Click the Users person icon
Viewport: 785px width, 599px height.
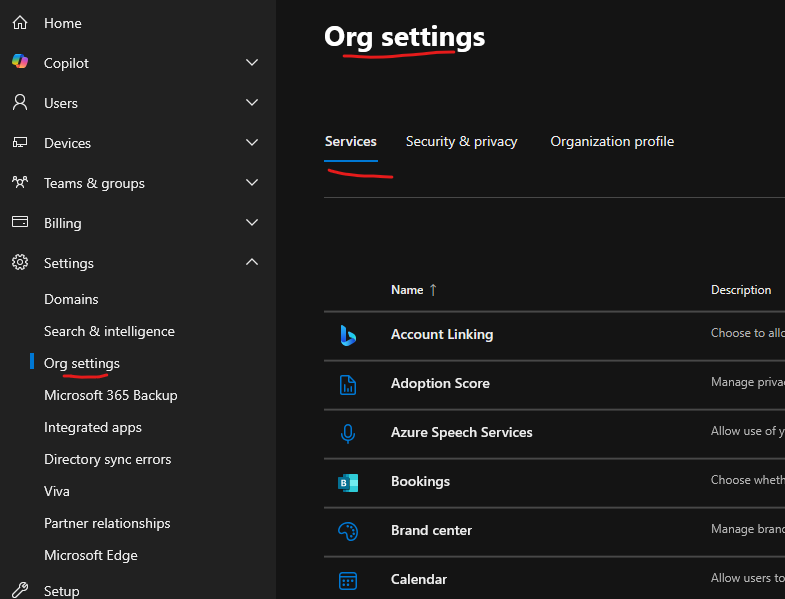(x=20, y=102)
